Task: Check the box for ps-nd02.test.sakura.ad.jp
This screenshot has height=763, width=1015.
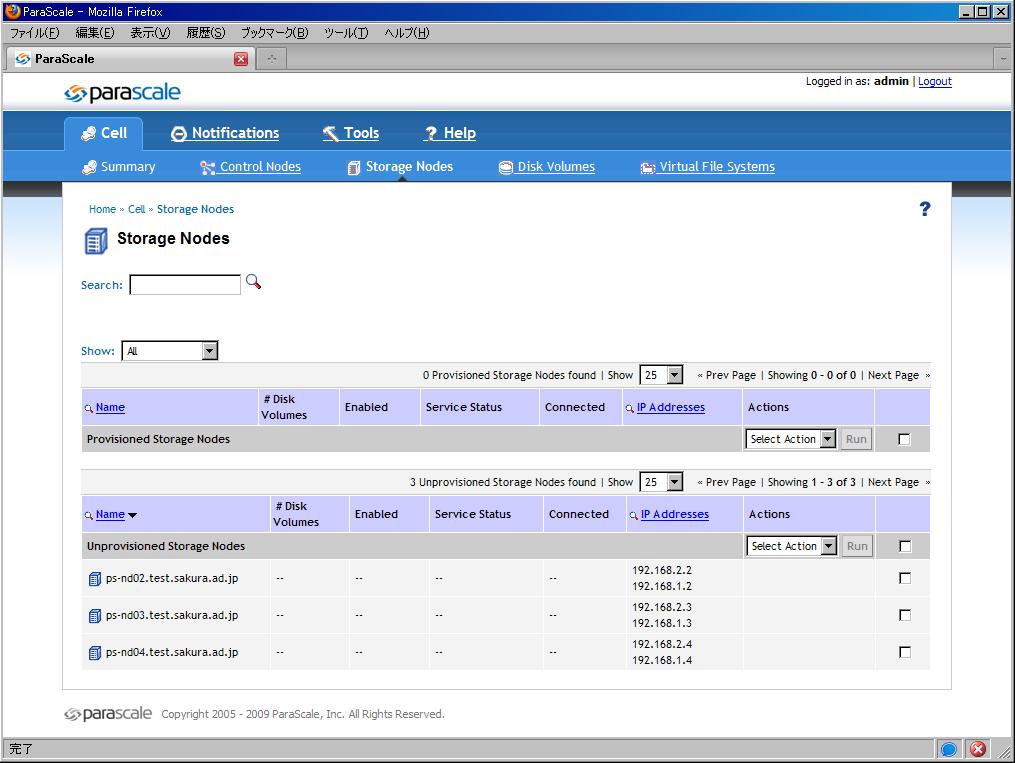Action: click(905, 578)
